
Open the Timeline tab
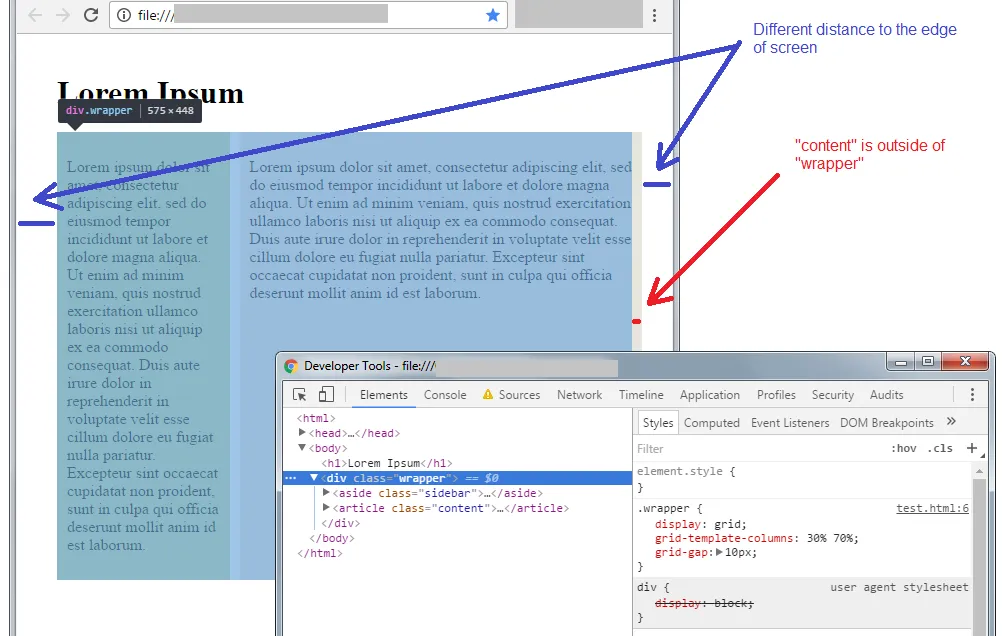click(641, 395)
